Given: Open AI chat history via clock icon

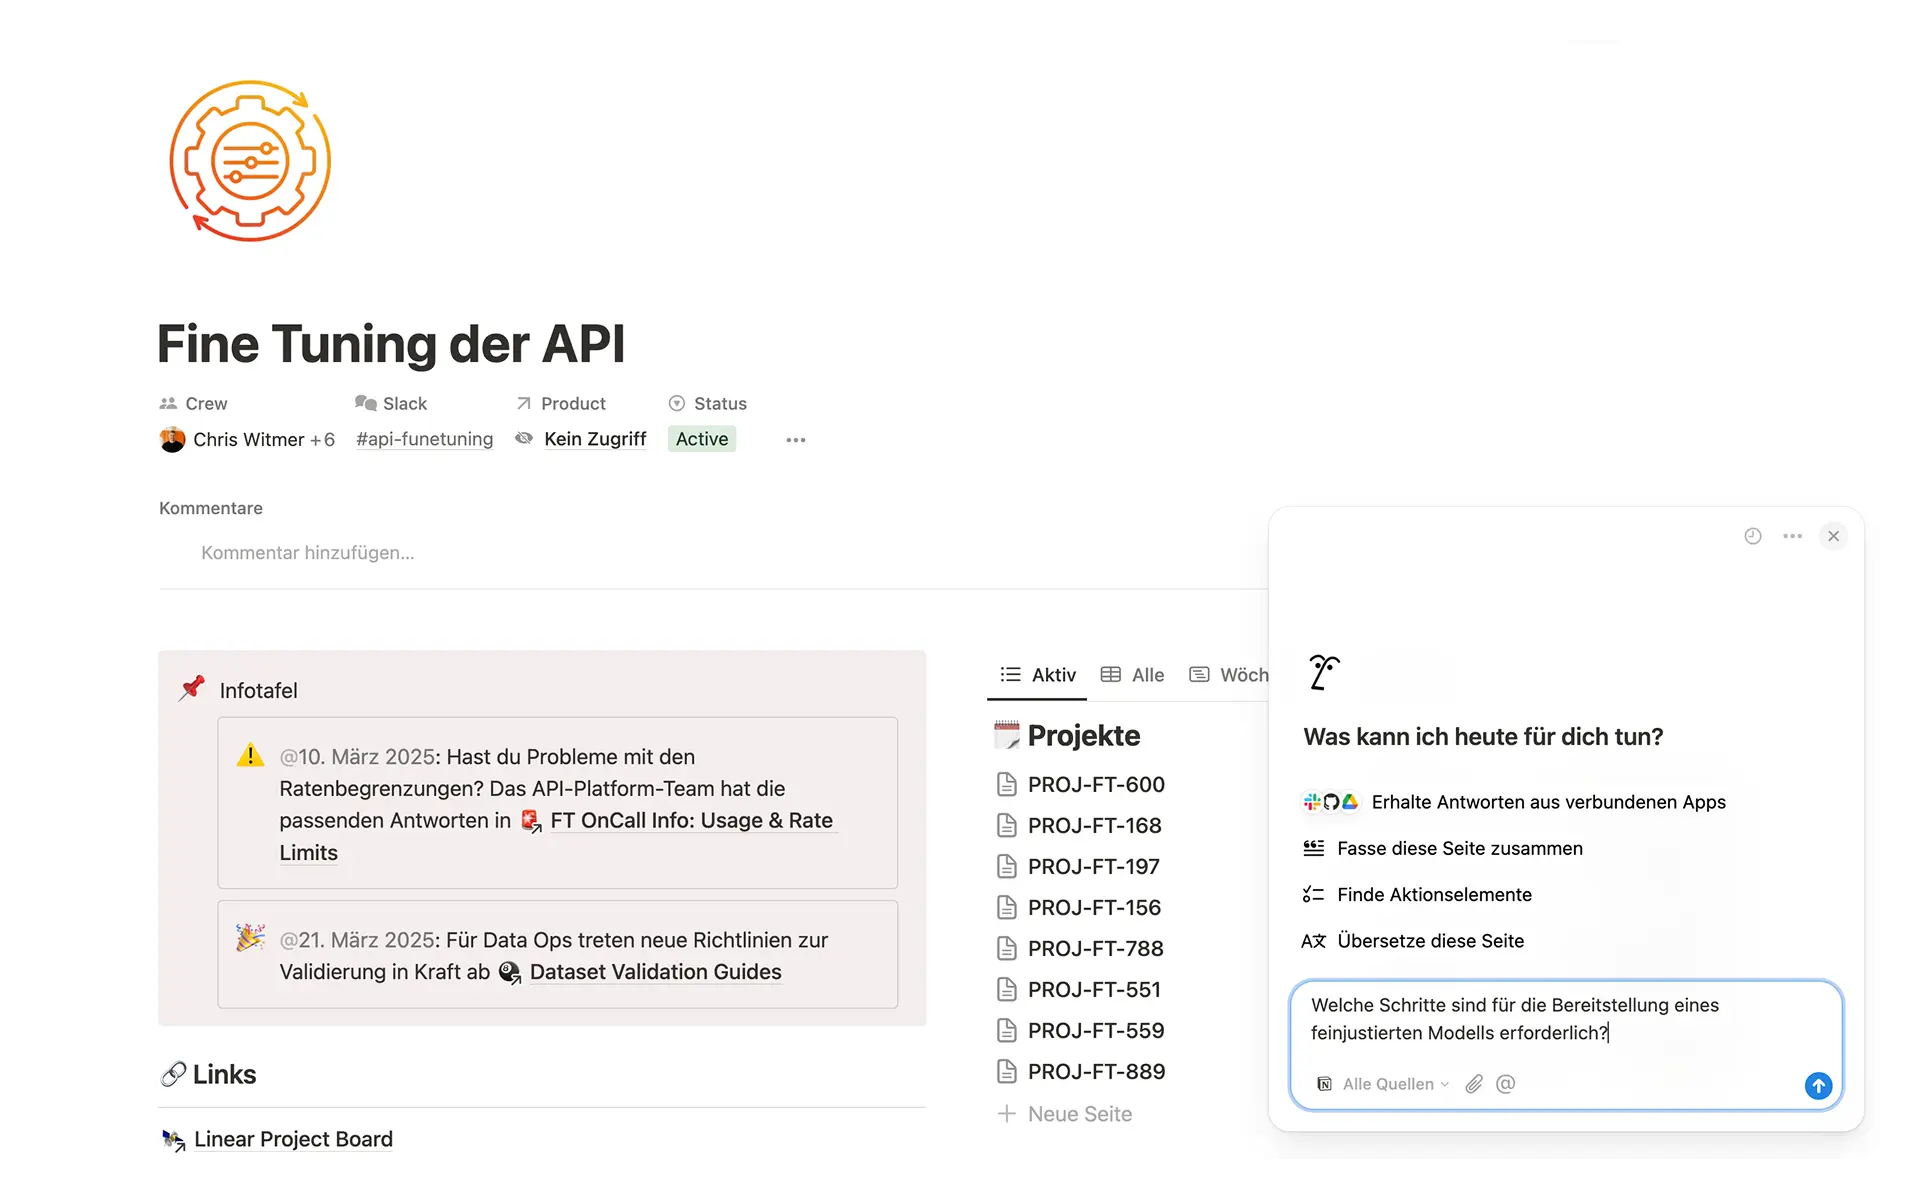Looking at the screenshot, I should pos(1752,536).
